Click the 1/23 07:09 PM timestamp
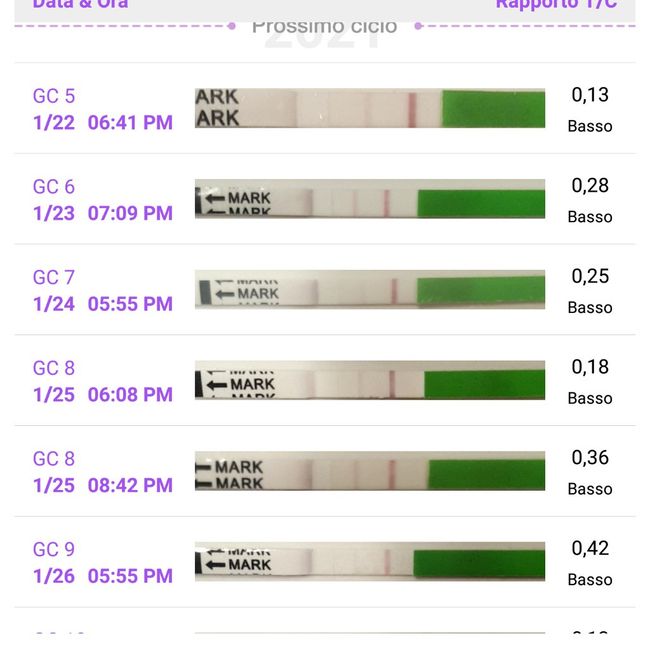The image size is (650, 650). coord(103,213)
